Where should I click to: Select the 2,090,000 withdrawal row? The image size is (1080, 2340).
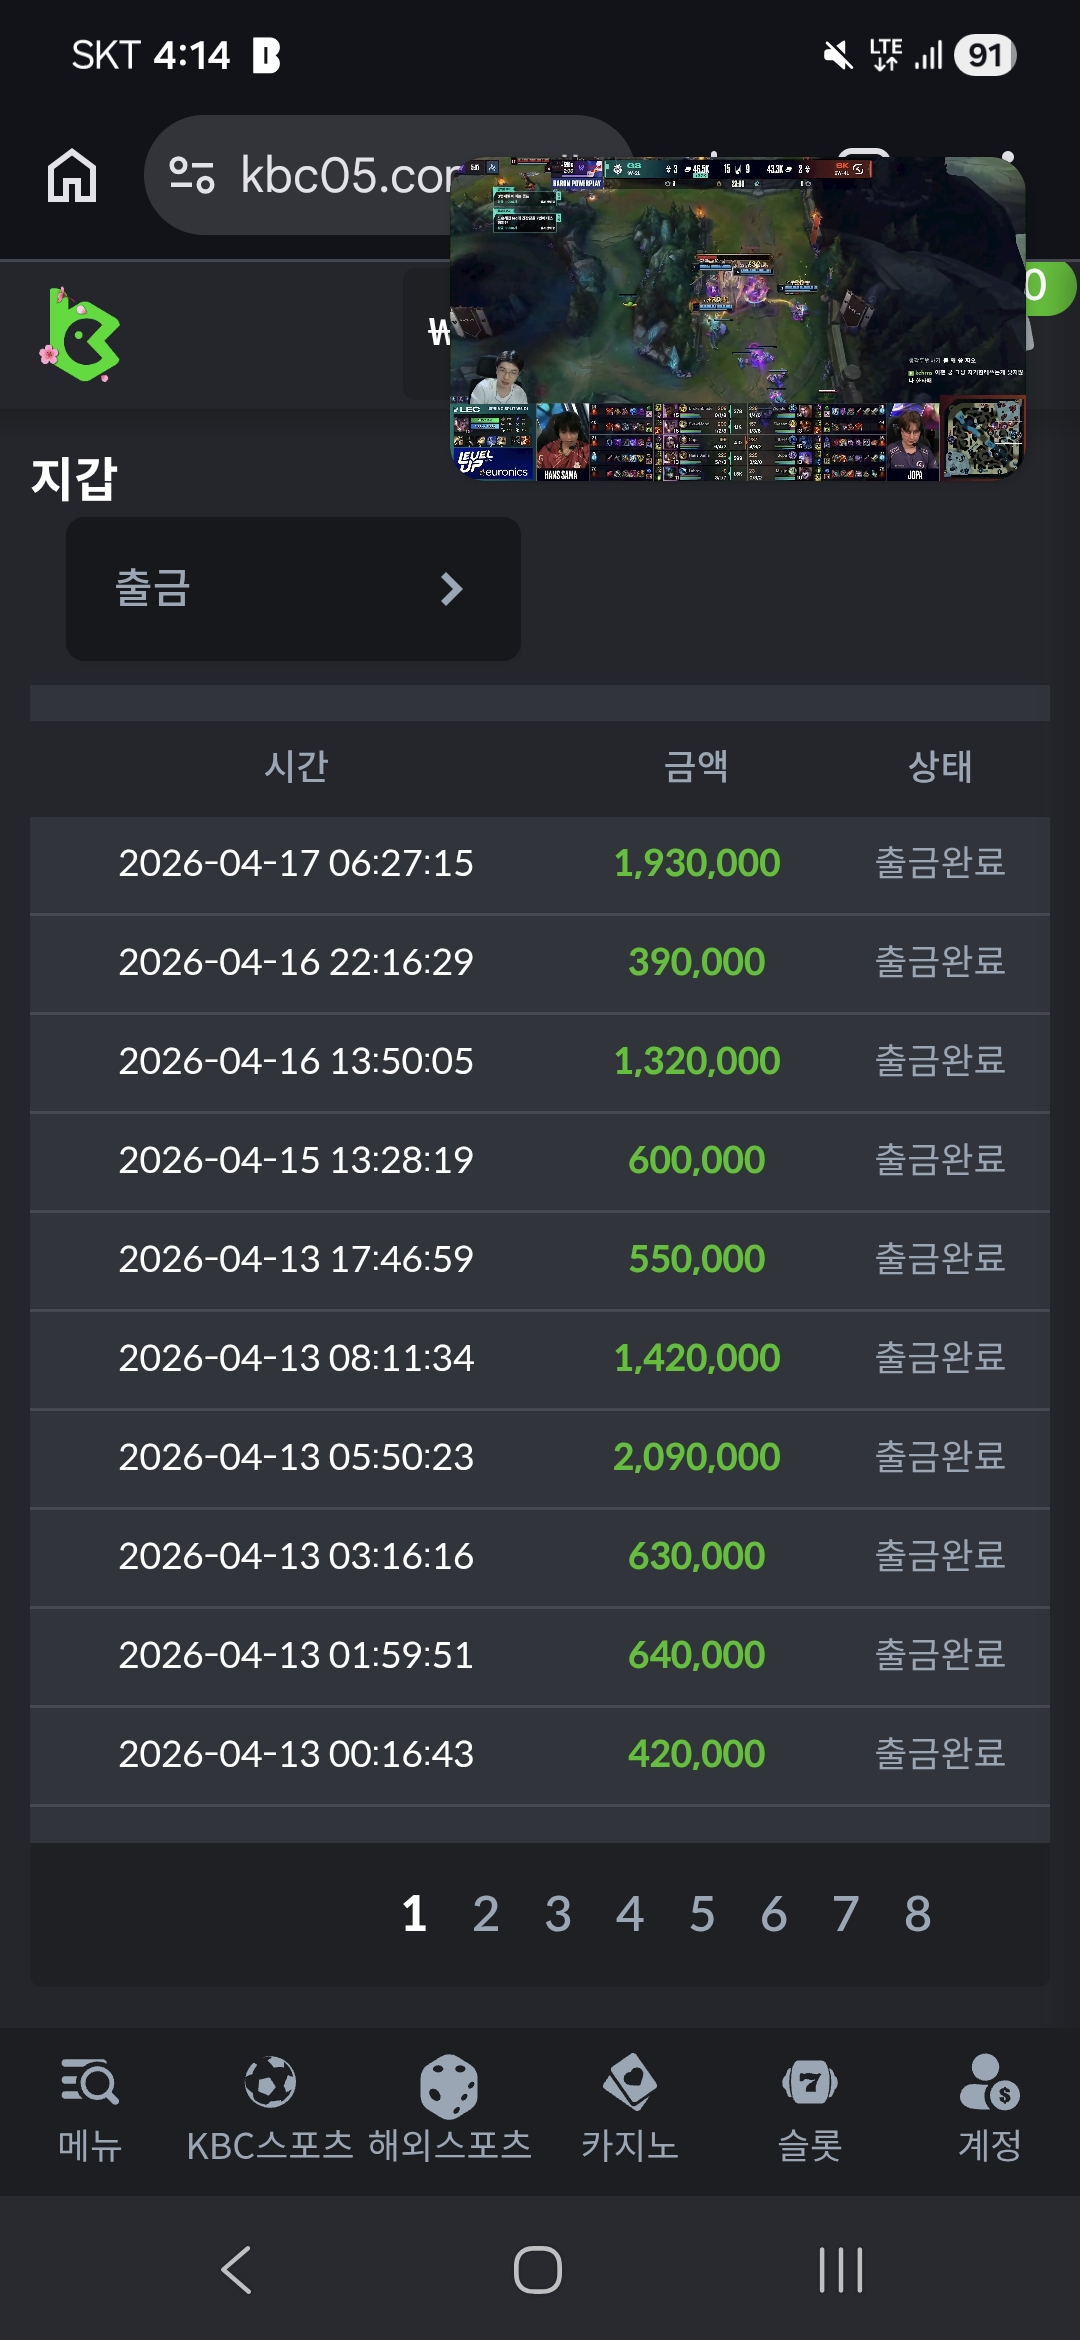click(x=540, y=1458)
